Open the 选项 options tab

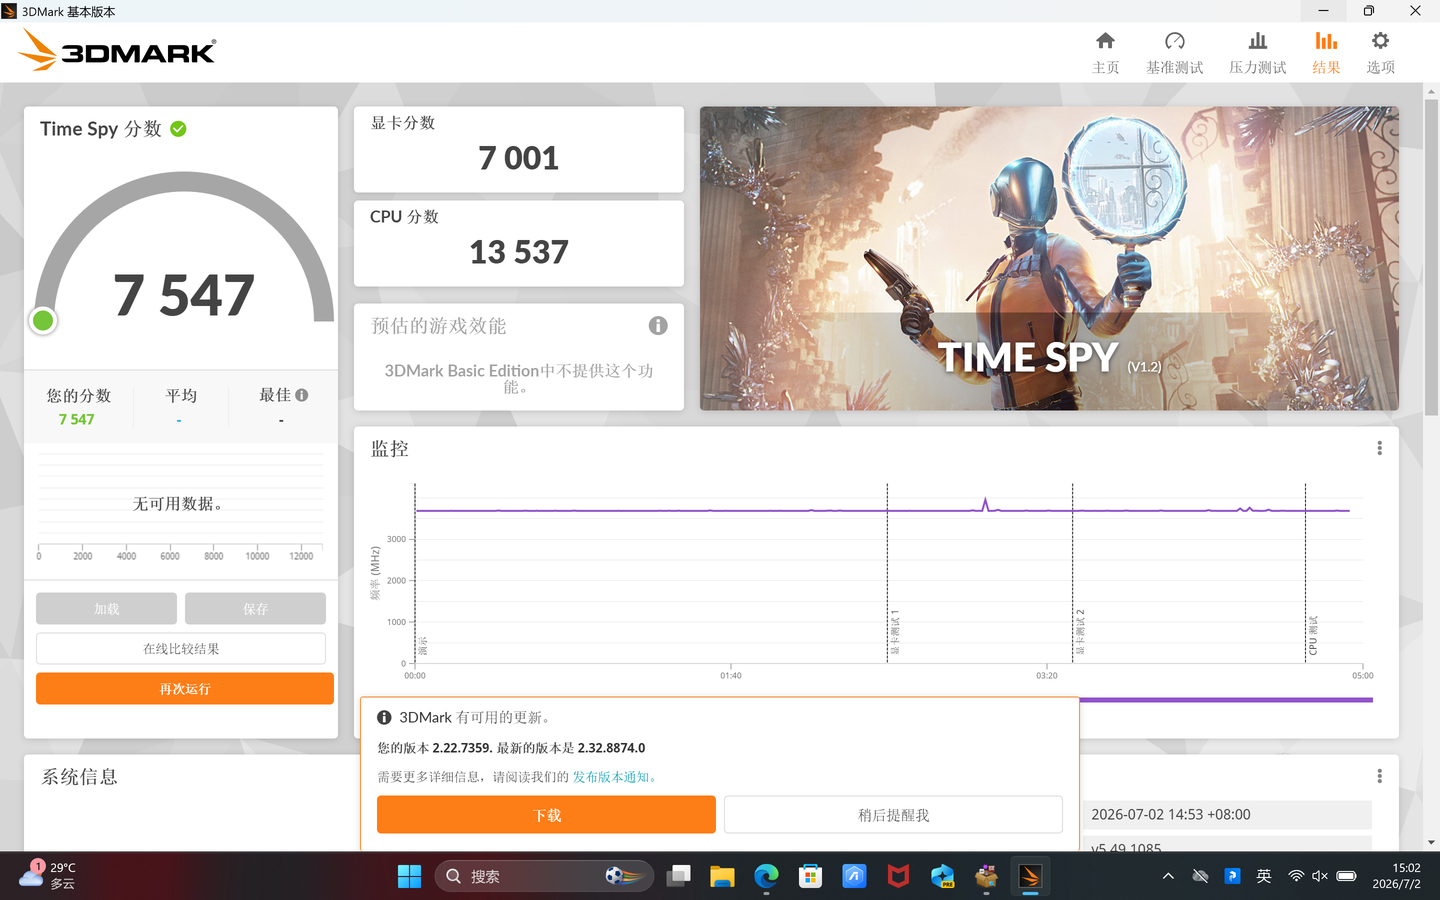(1380, 52)
